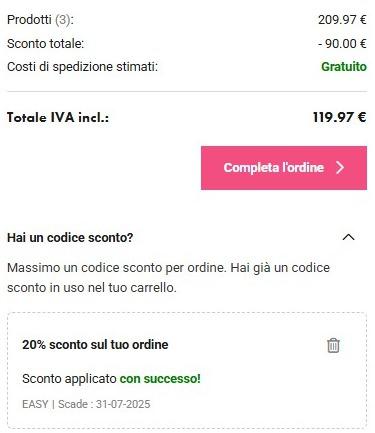Delete the applied EASY coupon via trash icon
This screenshot has height=433, width=375.
(x=333, y=345)
